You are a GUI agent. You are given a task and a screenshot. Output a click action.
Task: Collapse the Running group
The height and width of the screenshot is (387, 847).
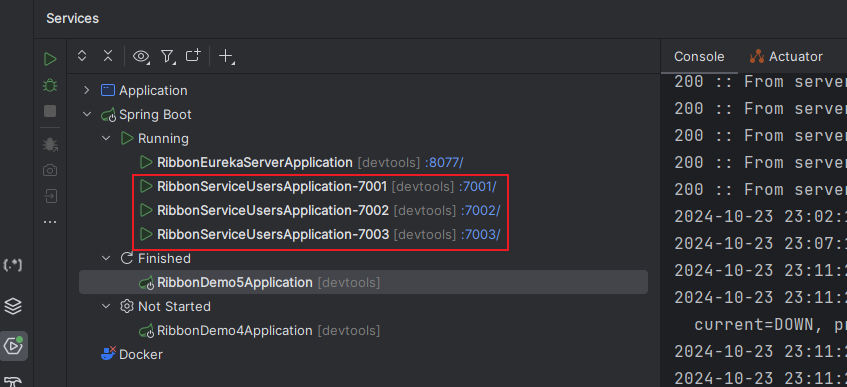[106, 138]
